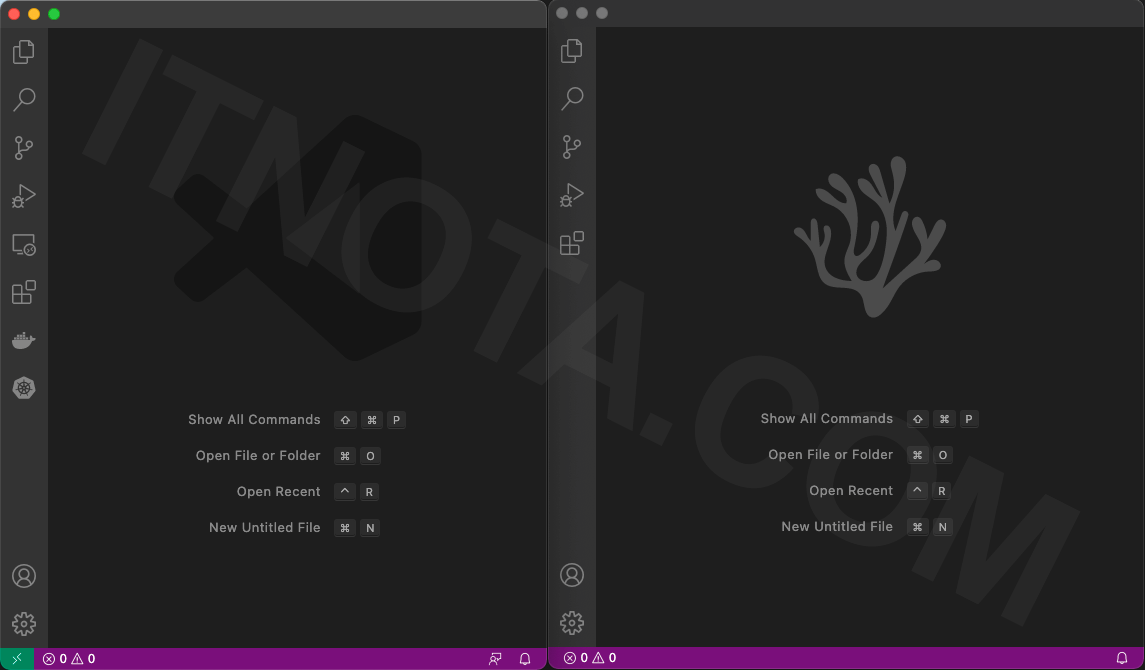
Task: Open Search in the left window sidebar
Action: [x=24, y=99]
